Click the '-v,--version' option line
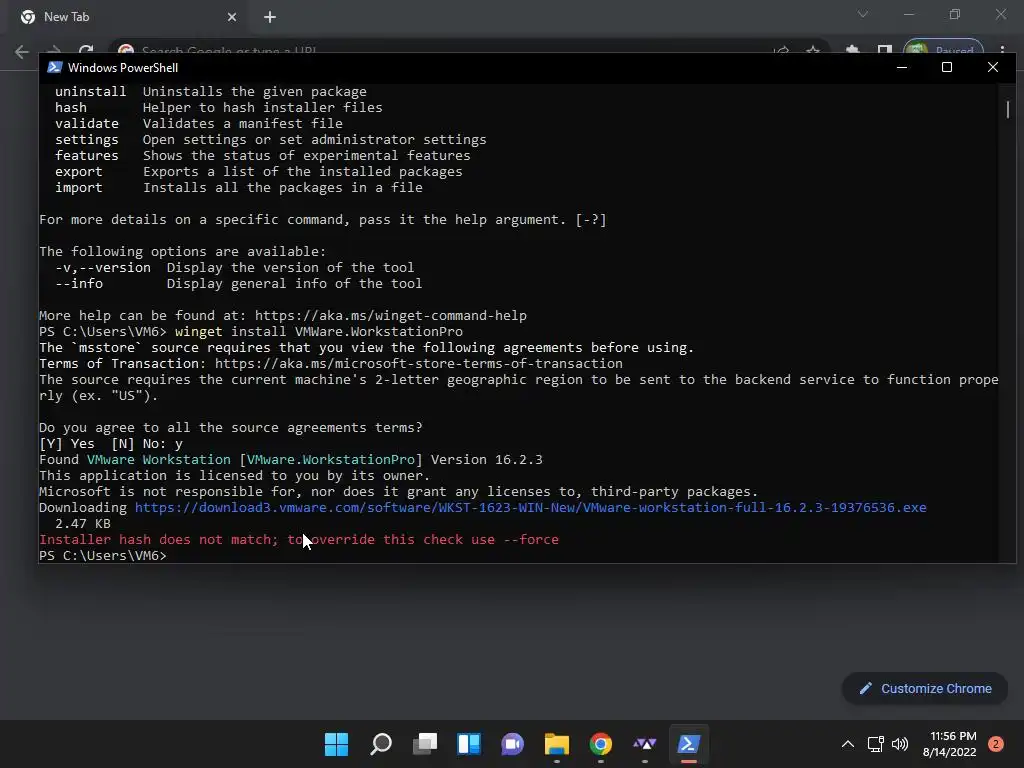Image resolution: width=1024 pixels, height=768 pixels. click(x=234, y=268)
